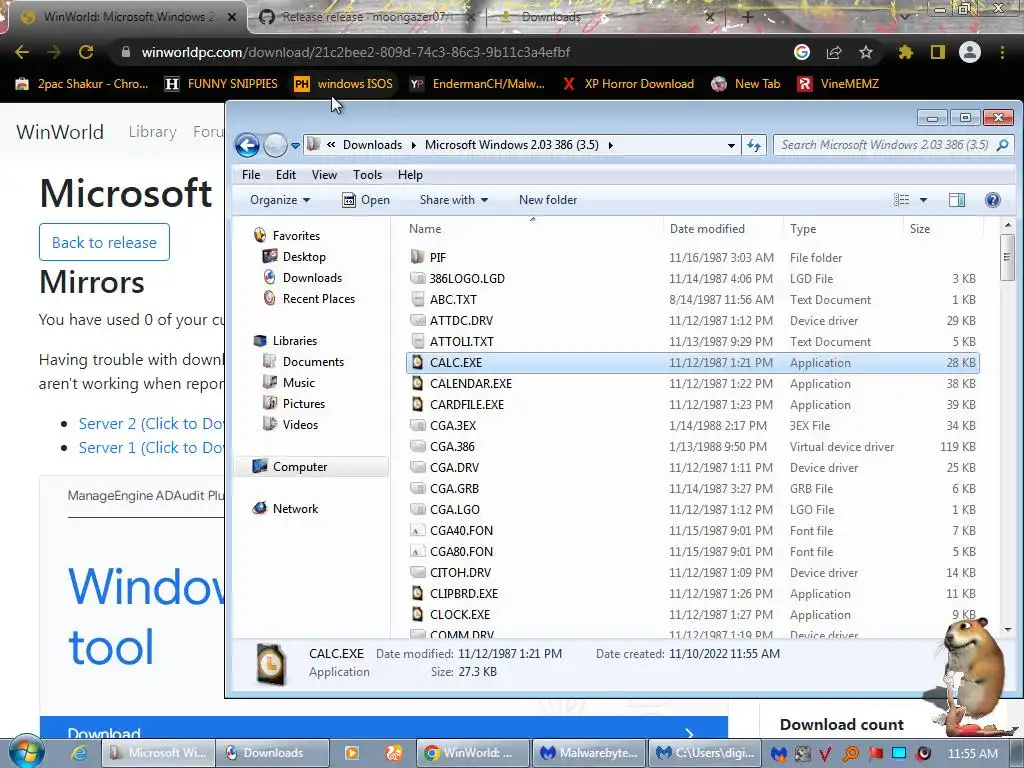Select CARDFILE.EXE application icon
This screenshot has height=768, width=1024.
[x=417, y=404]
